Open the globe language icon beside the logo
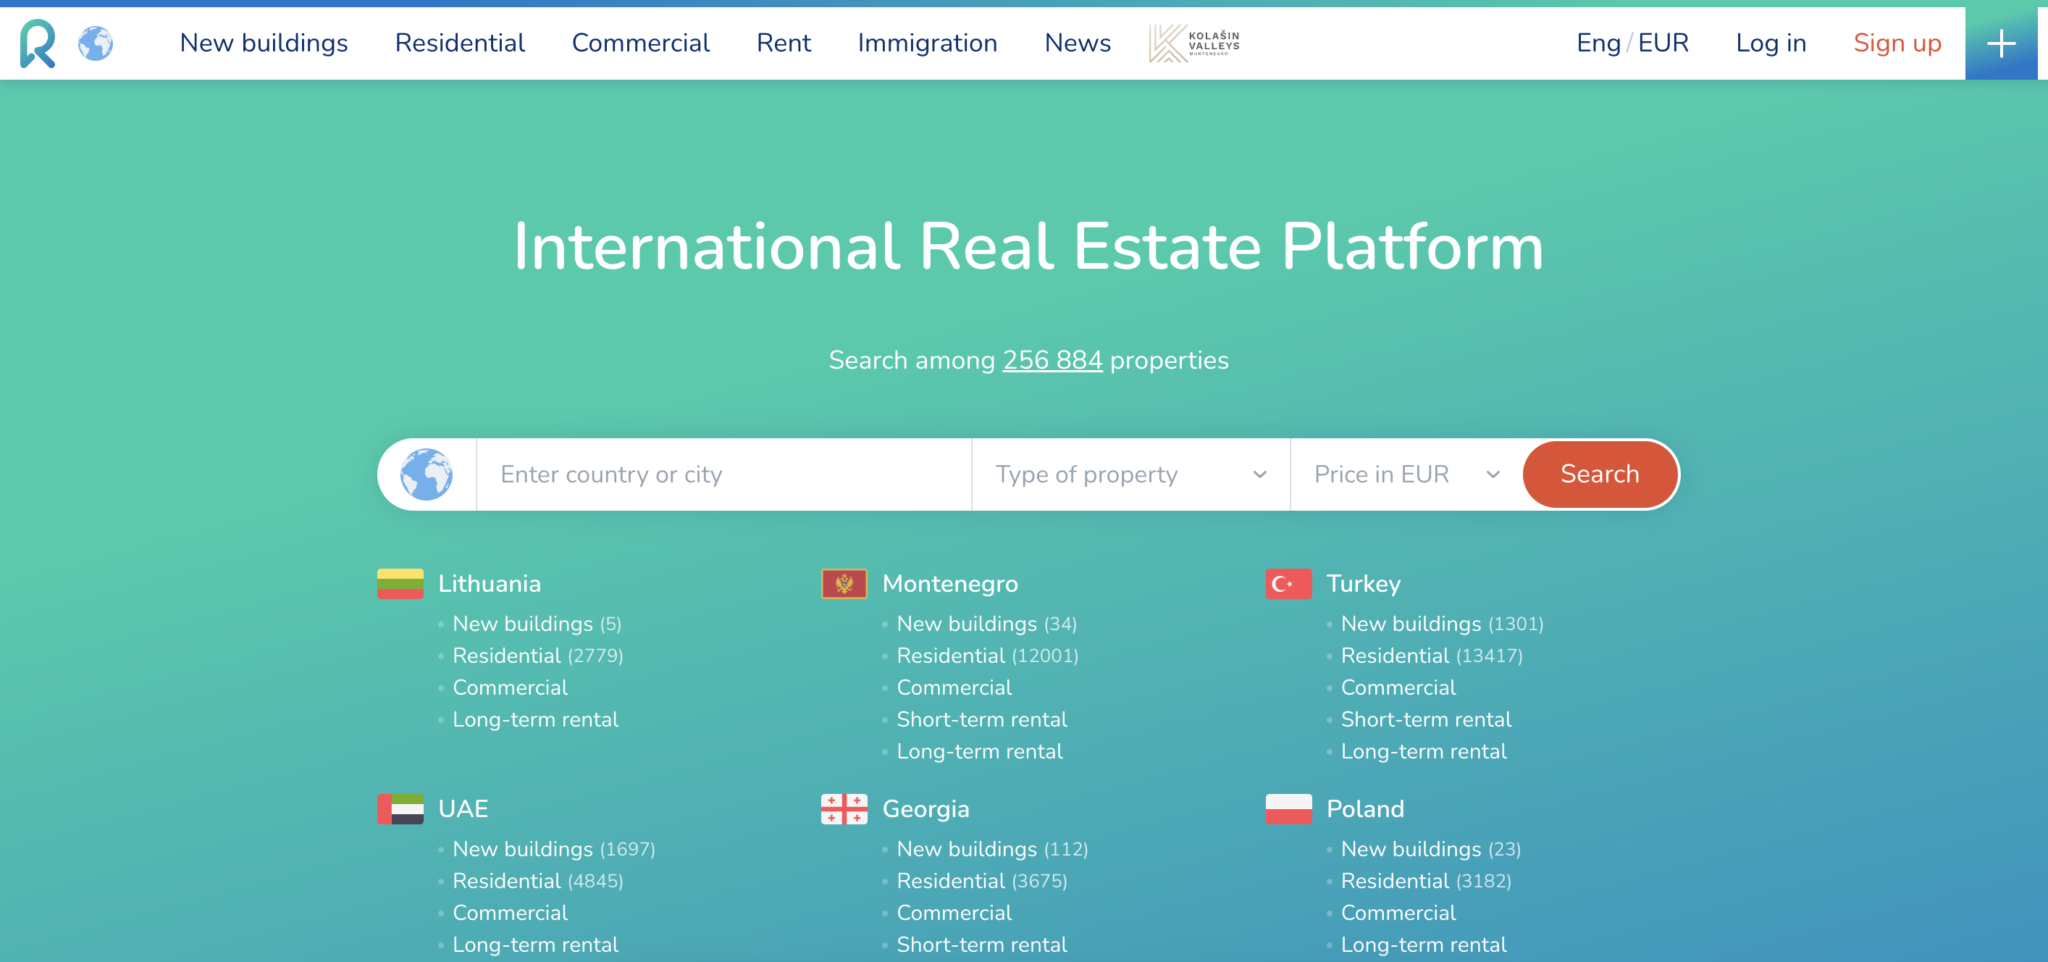 tap(96, 42)
